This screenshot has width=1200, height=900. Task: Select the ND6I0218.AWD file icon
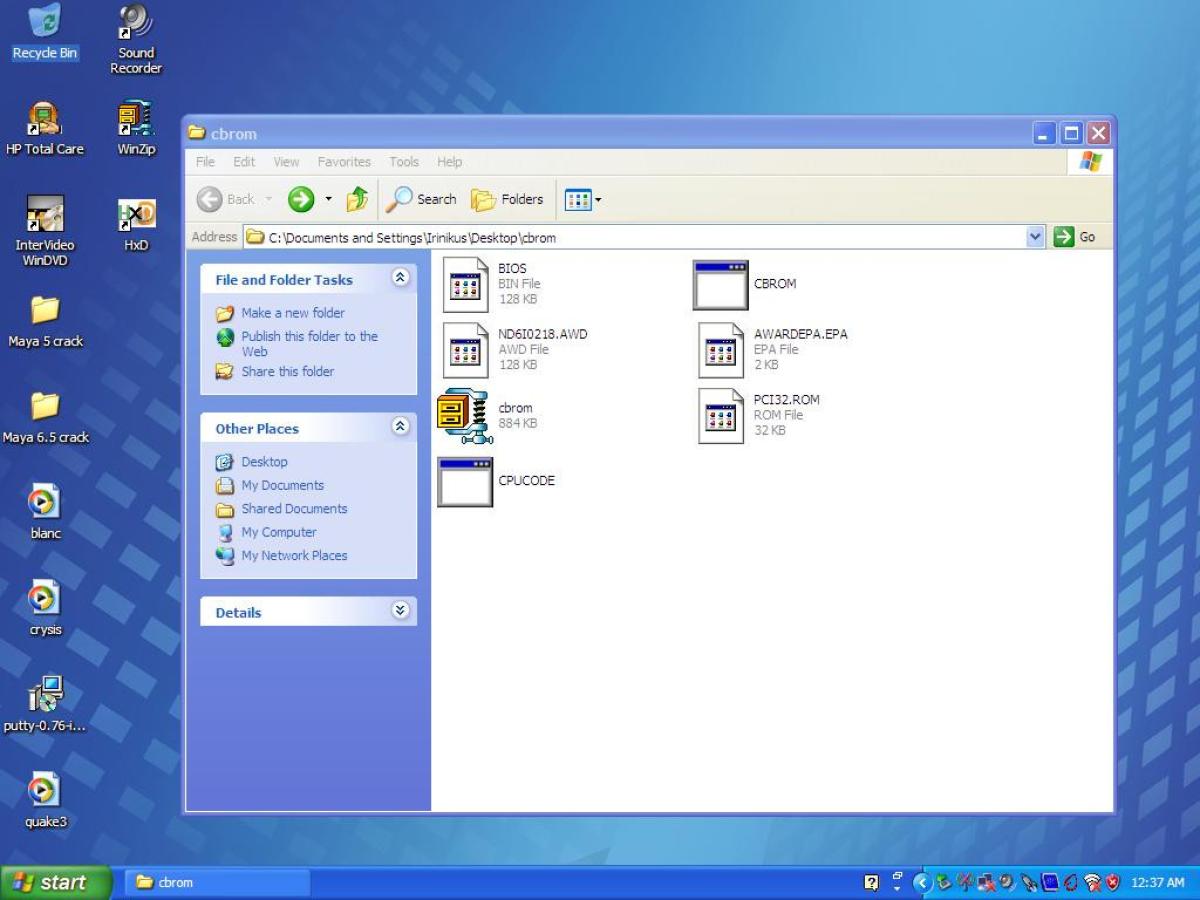(466, 350)
